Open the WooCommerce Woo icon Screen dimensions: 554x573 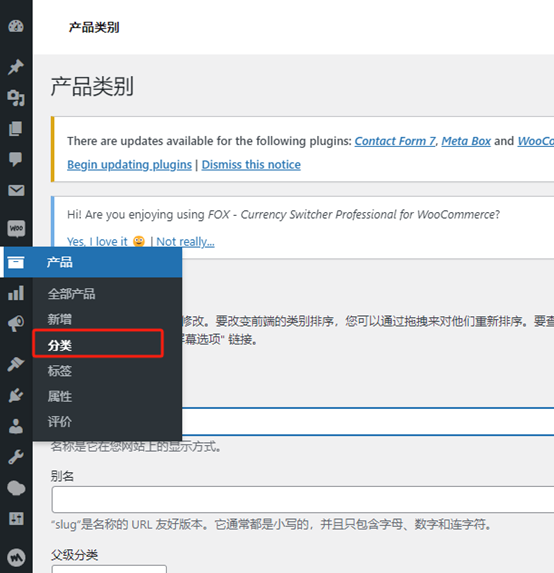pyautogui.click(x=16, y=229)
